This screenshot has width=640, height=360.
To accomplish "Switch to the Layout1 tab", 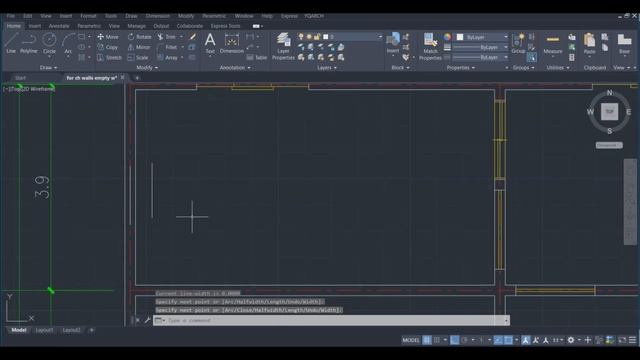I will coord(44,330).
